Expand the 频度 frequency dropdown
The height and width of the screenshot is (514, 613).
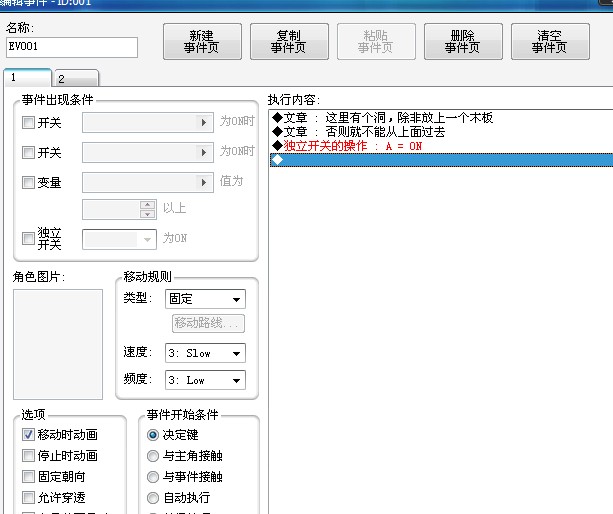[205, 380]
